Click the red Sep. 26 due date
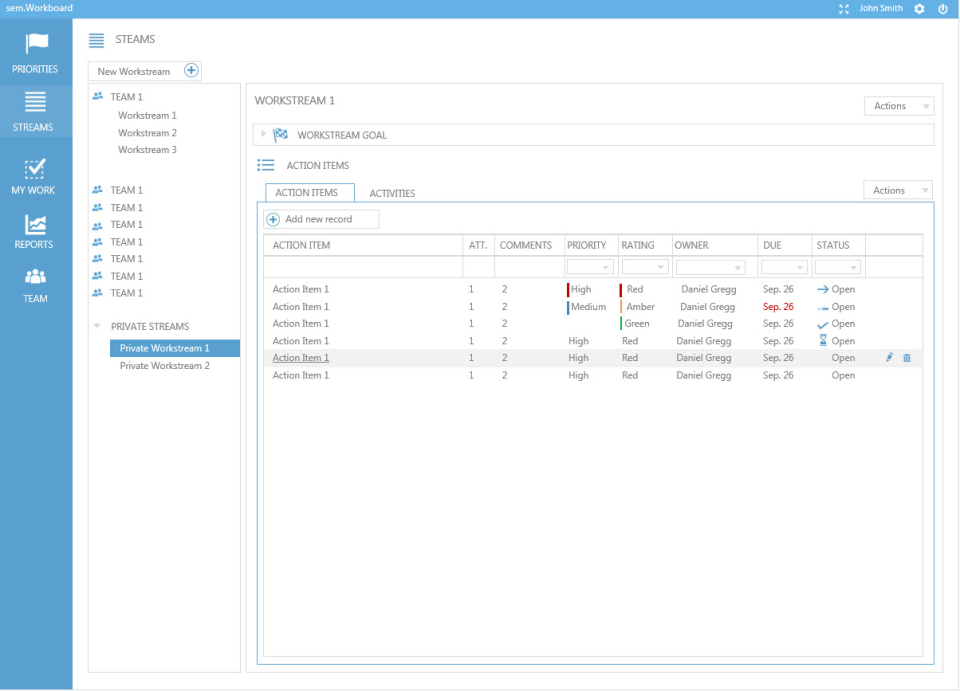Viewport: 960px width, 691px height. 778,307
